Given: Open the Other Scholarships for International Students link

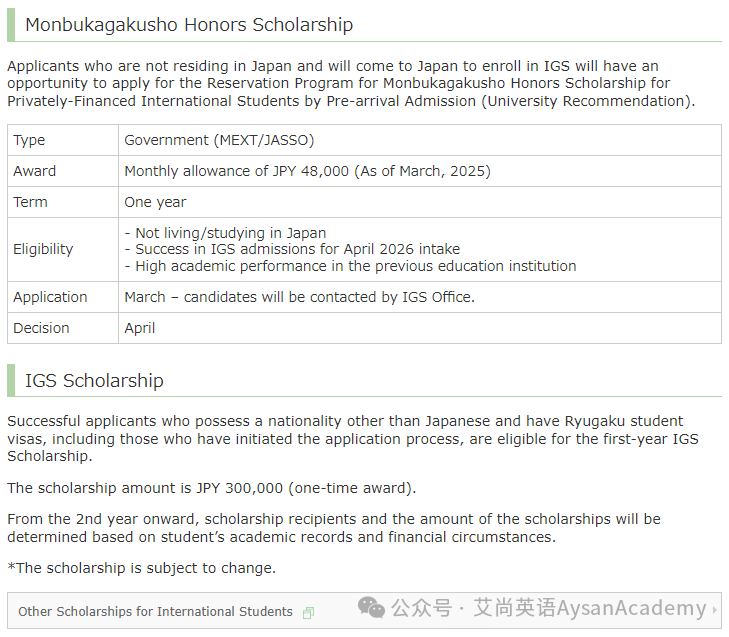Looking at the screenshot, I should click(155, 611).
